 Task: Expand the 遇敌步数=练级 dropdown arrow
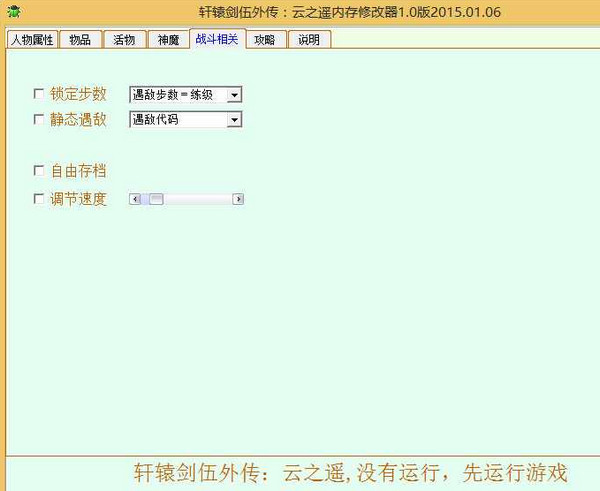click(x=234, y=95)
